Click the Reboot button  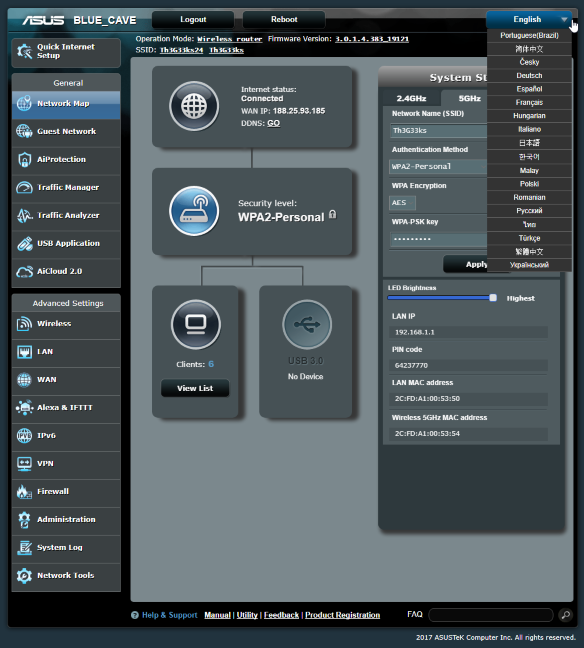point(284,19)
